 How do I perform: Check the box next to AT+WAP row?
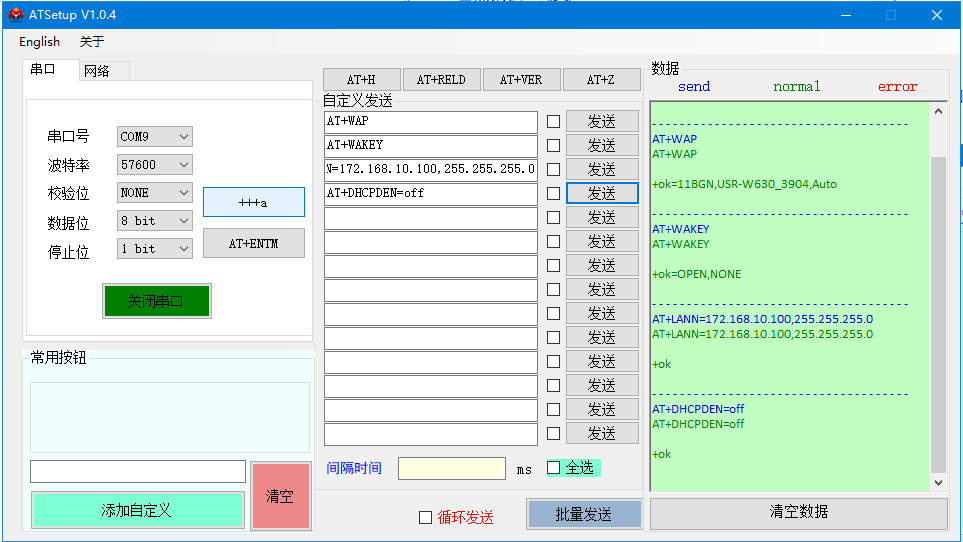[553, 121]
